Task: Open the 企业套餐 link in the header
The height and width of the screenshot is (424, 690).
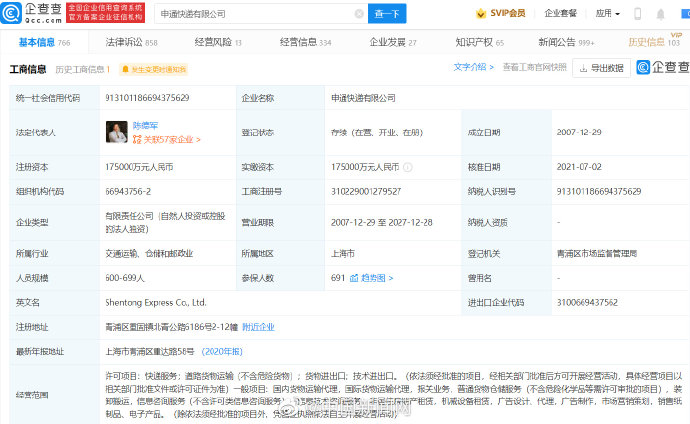Action: tap(561, 14)
